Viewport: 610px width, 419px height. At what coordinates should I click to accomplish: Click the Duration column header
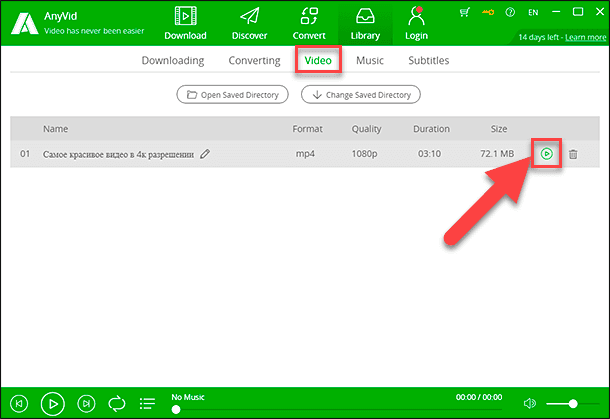431,129
